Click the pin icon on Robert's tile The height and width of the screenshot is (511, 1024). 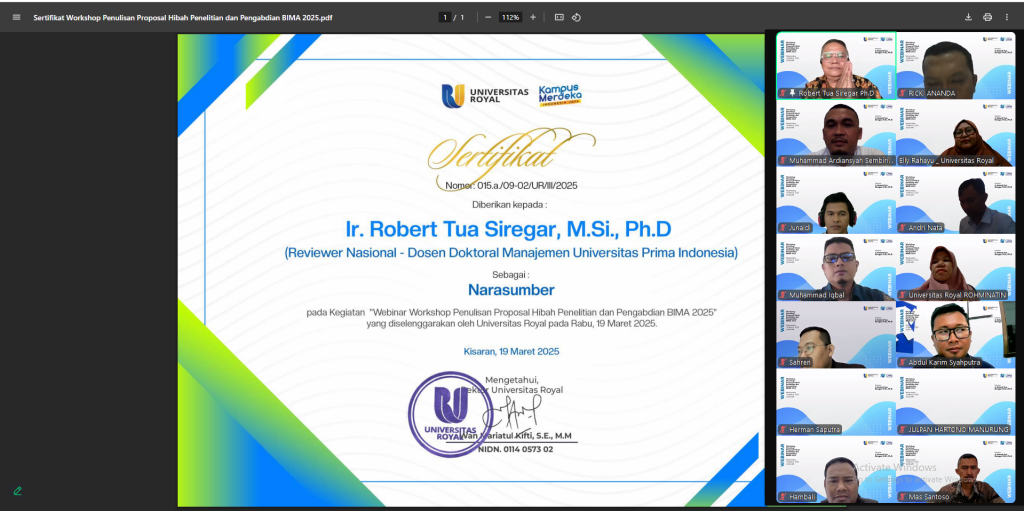click(792, 93)
